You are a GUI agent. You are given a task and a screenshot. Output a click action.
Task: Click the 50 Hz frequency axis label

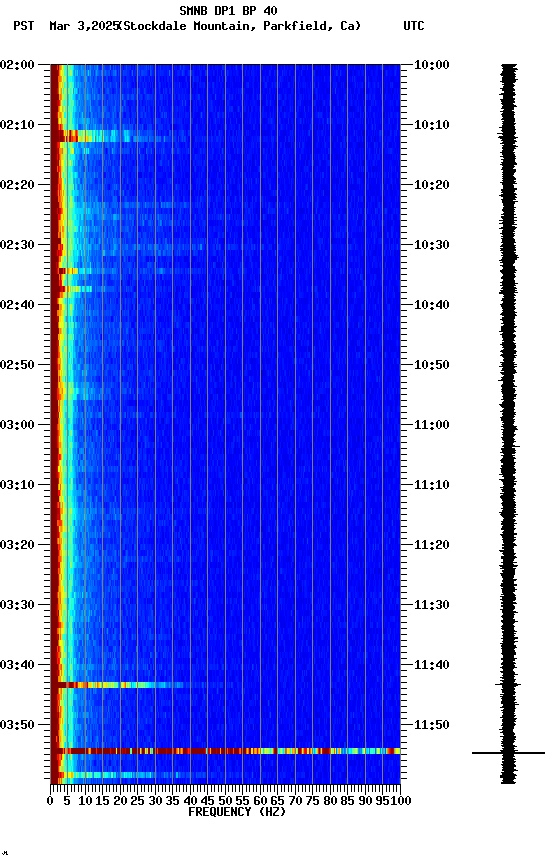(225, 801)
